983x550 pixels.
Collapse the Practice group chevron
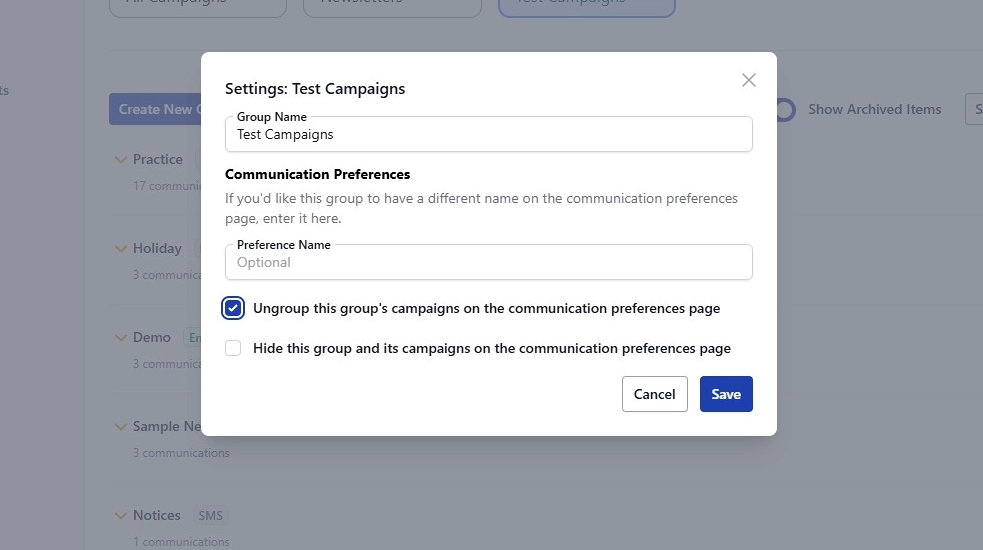point(121,159)
